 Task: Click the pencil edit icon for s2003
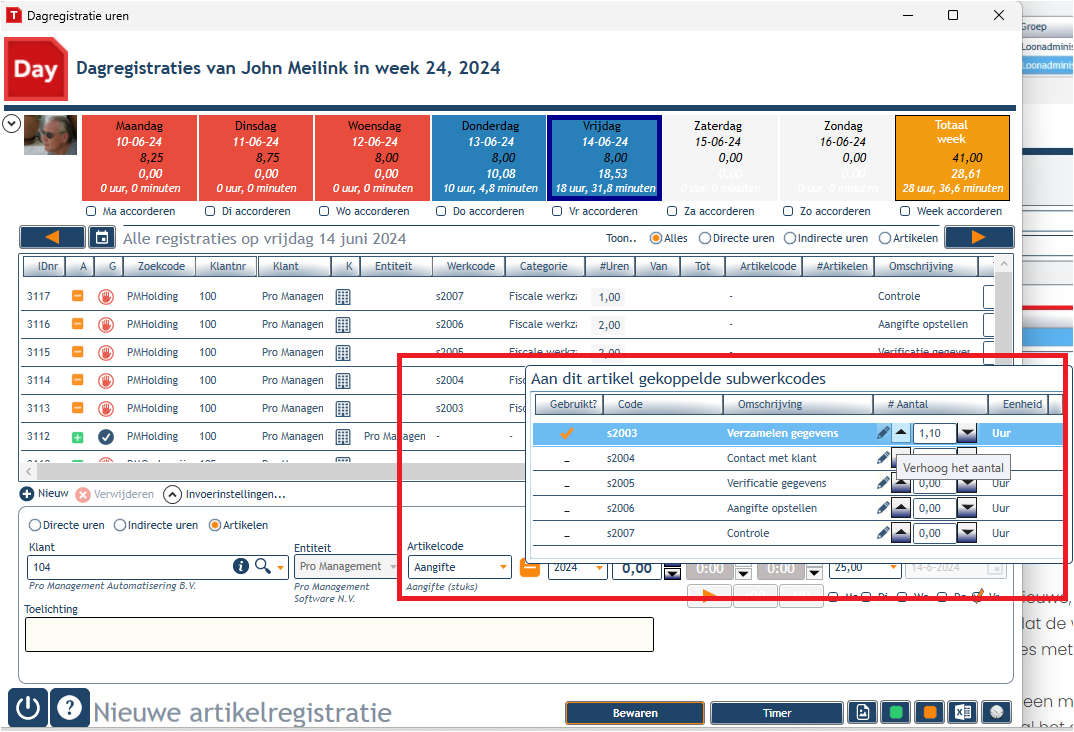[883, 433]
